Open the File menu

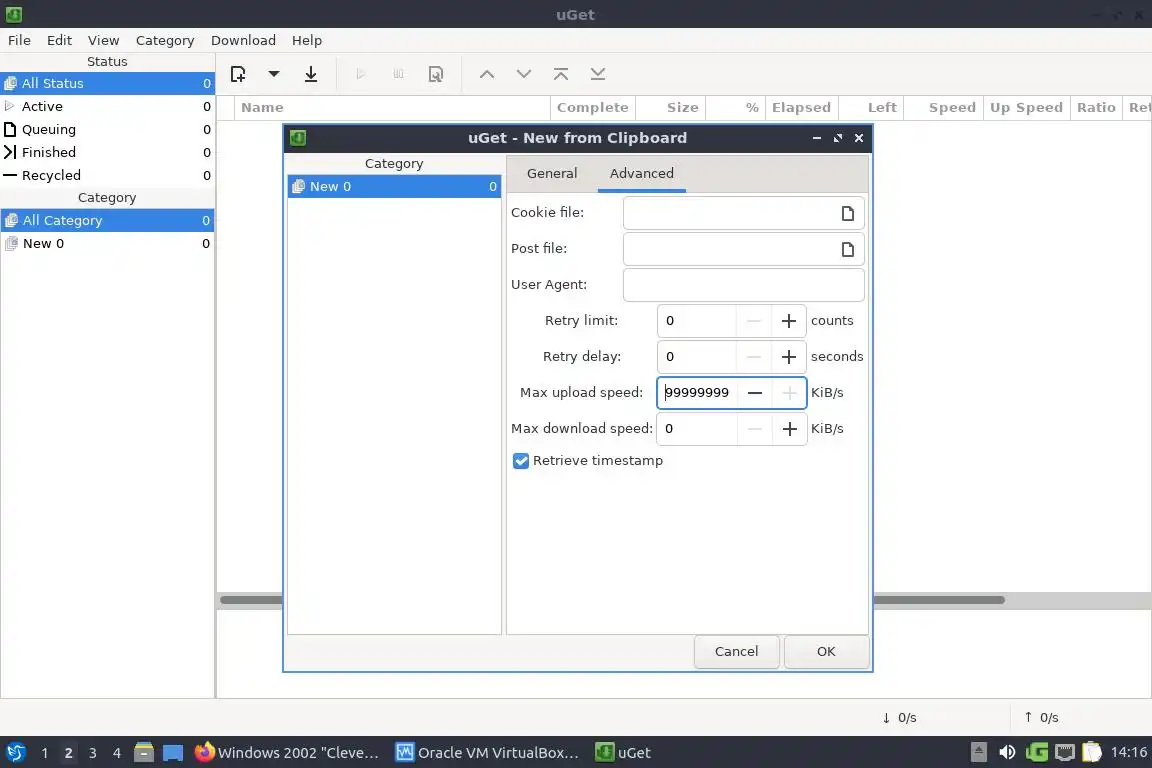point(19,40)
